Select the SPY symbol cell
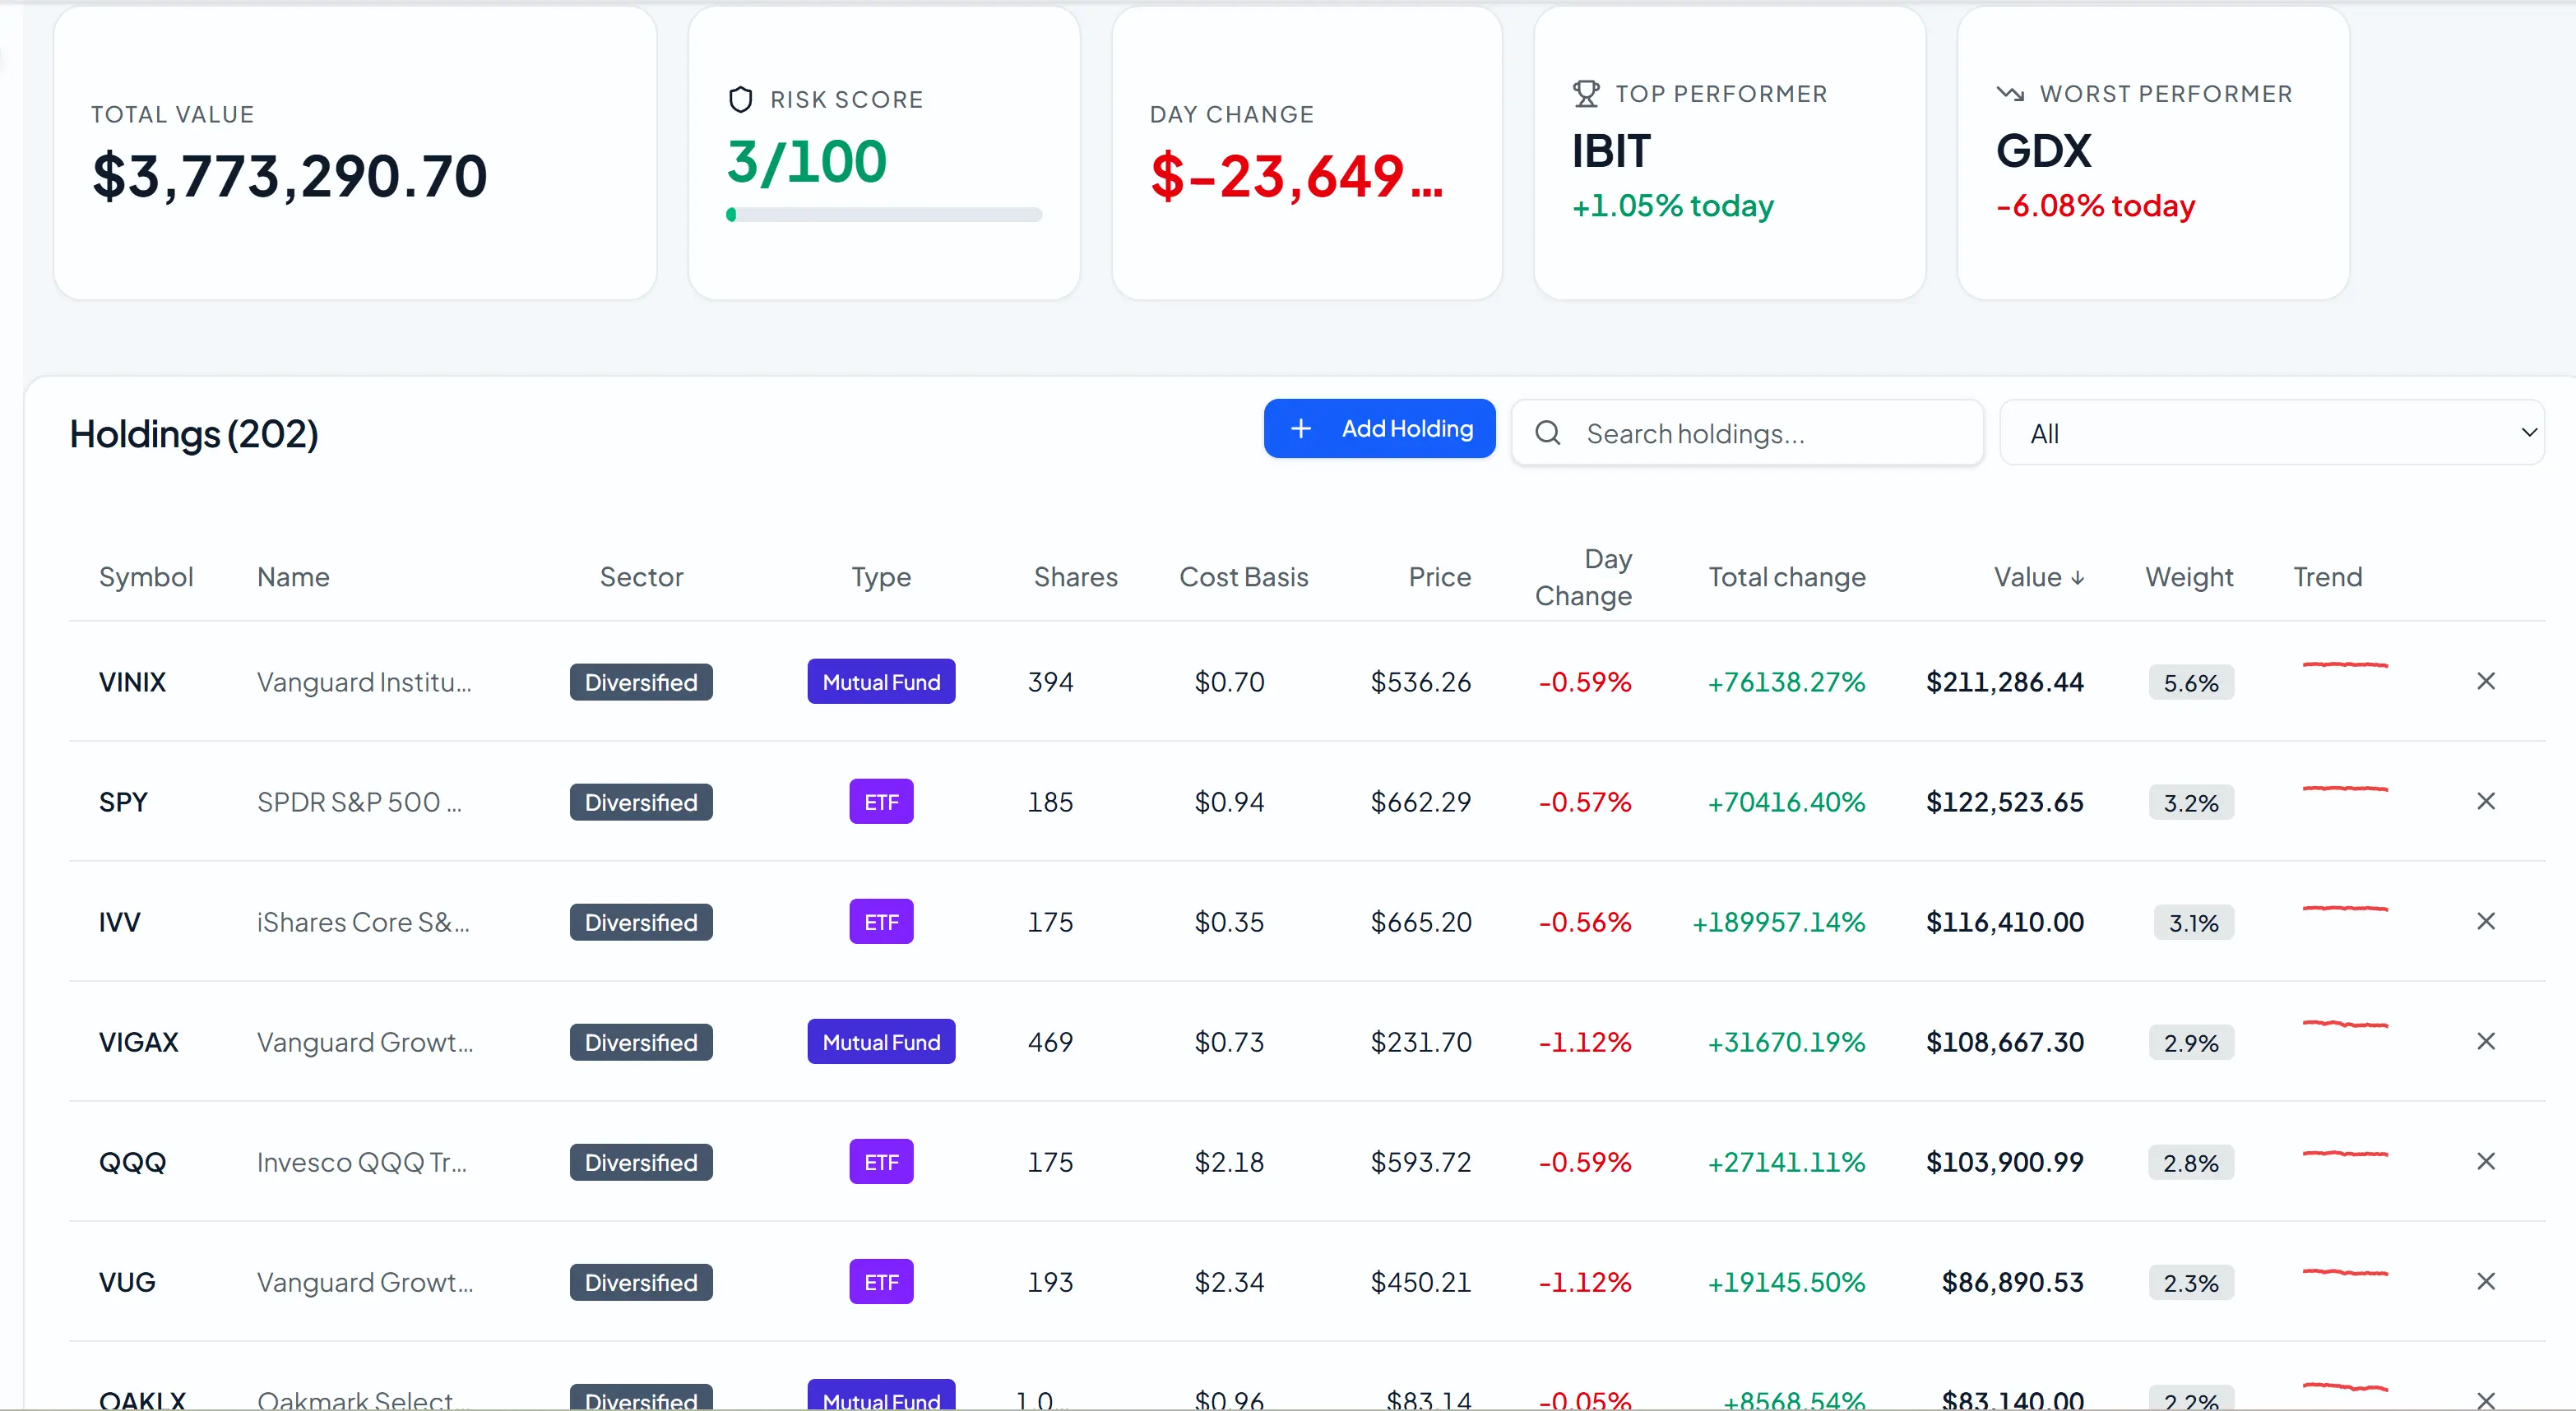 point(123,802)
